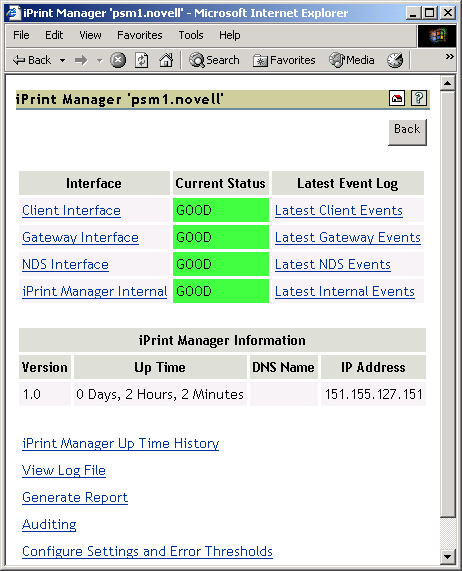This screenshot has height=571, width=462.
Task: Click the Generate Report link
Action: coord(75,497)
